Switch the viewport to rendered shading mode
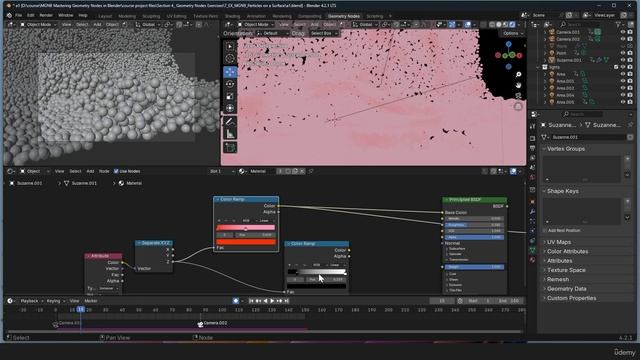 [x=512, y=24]
